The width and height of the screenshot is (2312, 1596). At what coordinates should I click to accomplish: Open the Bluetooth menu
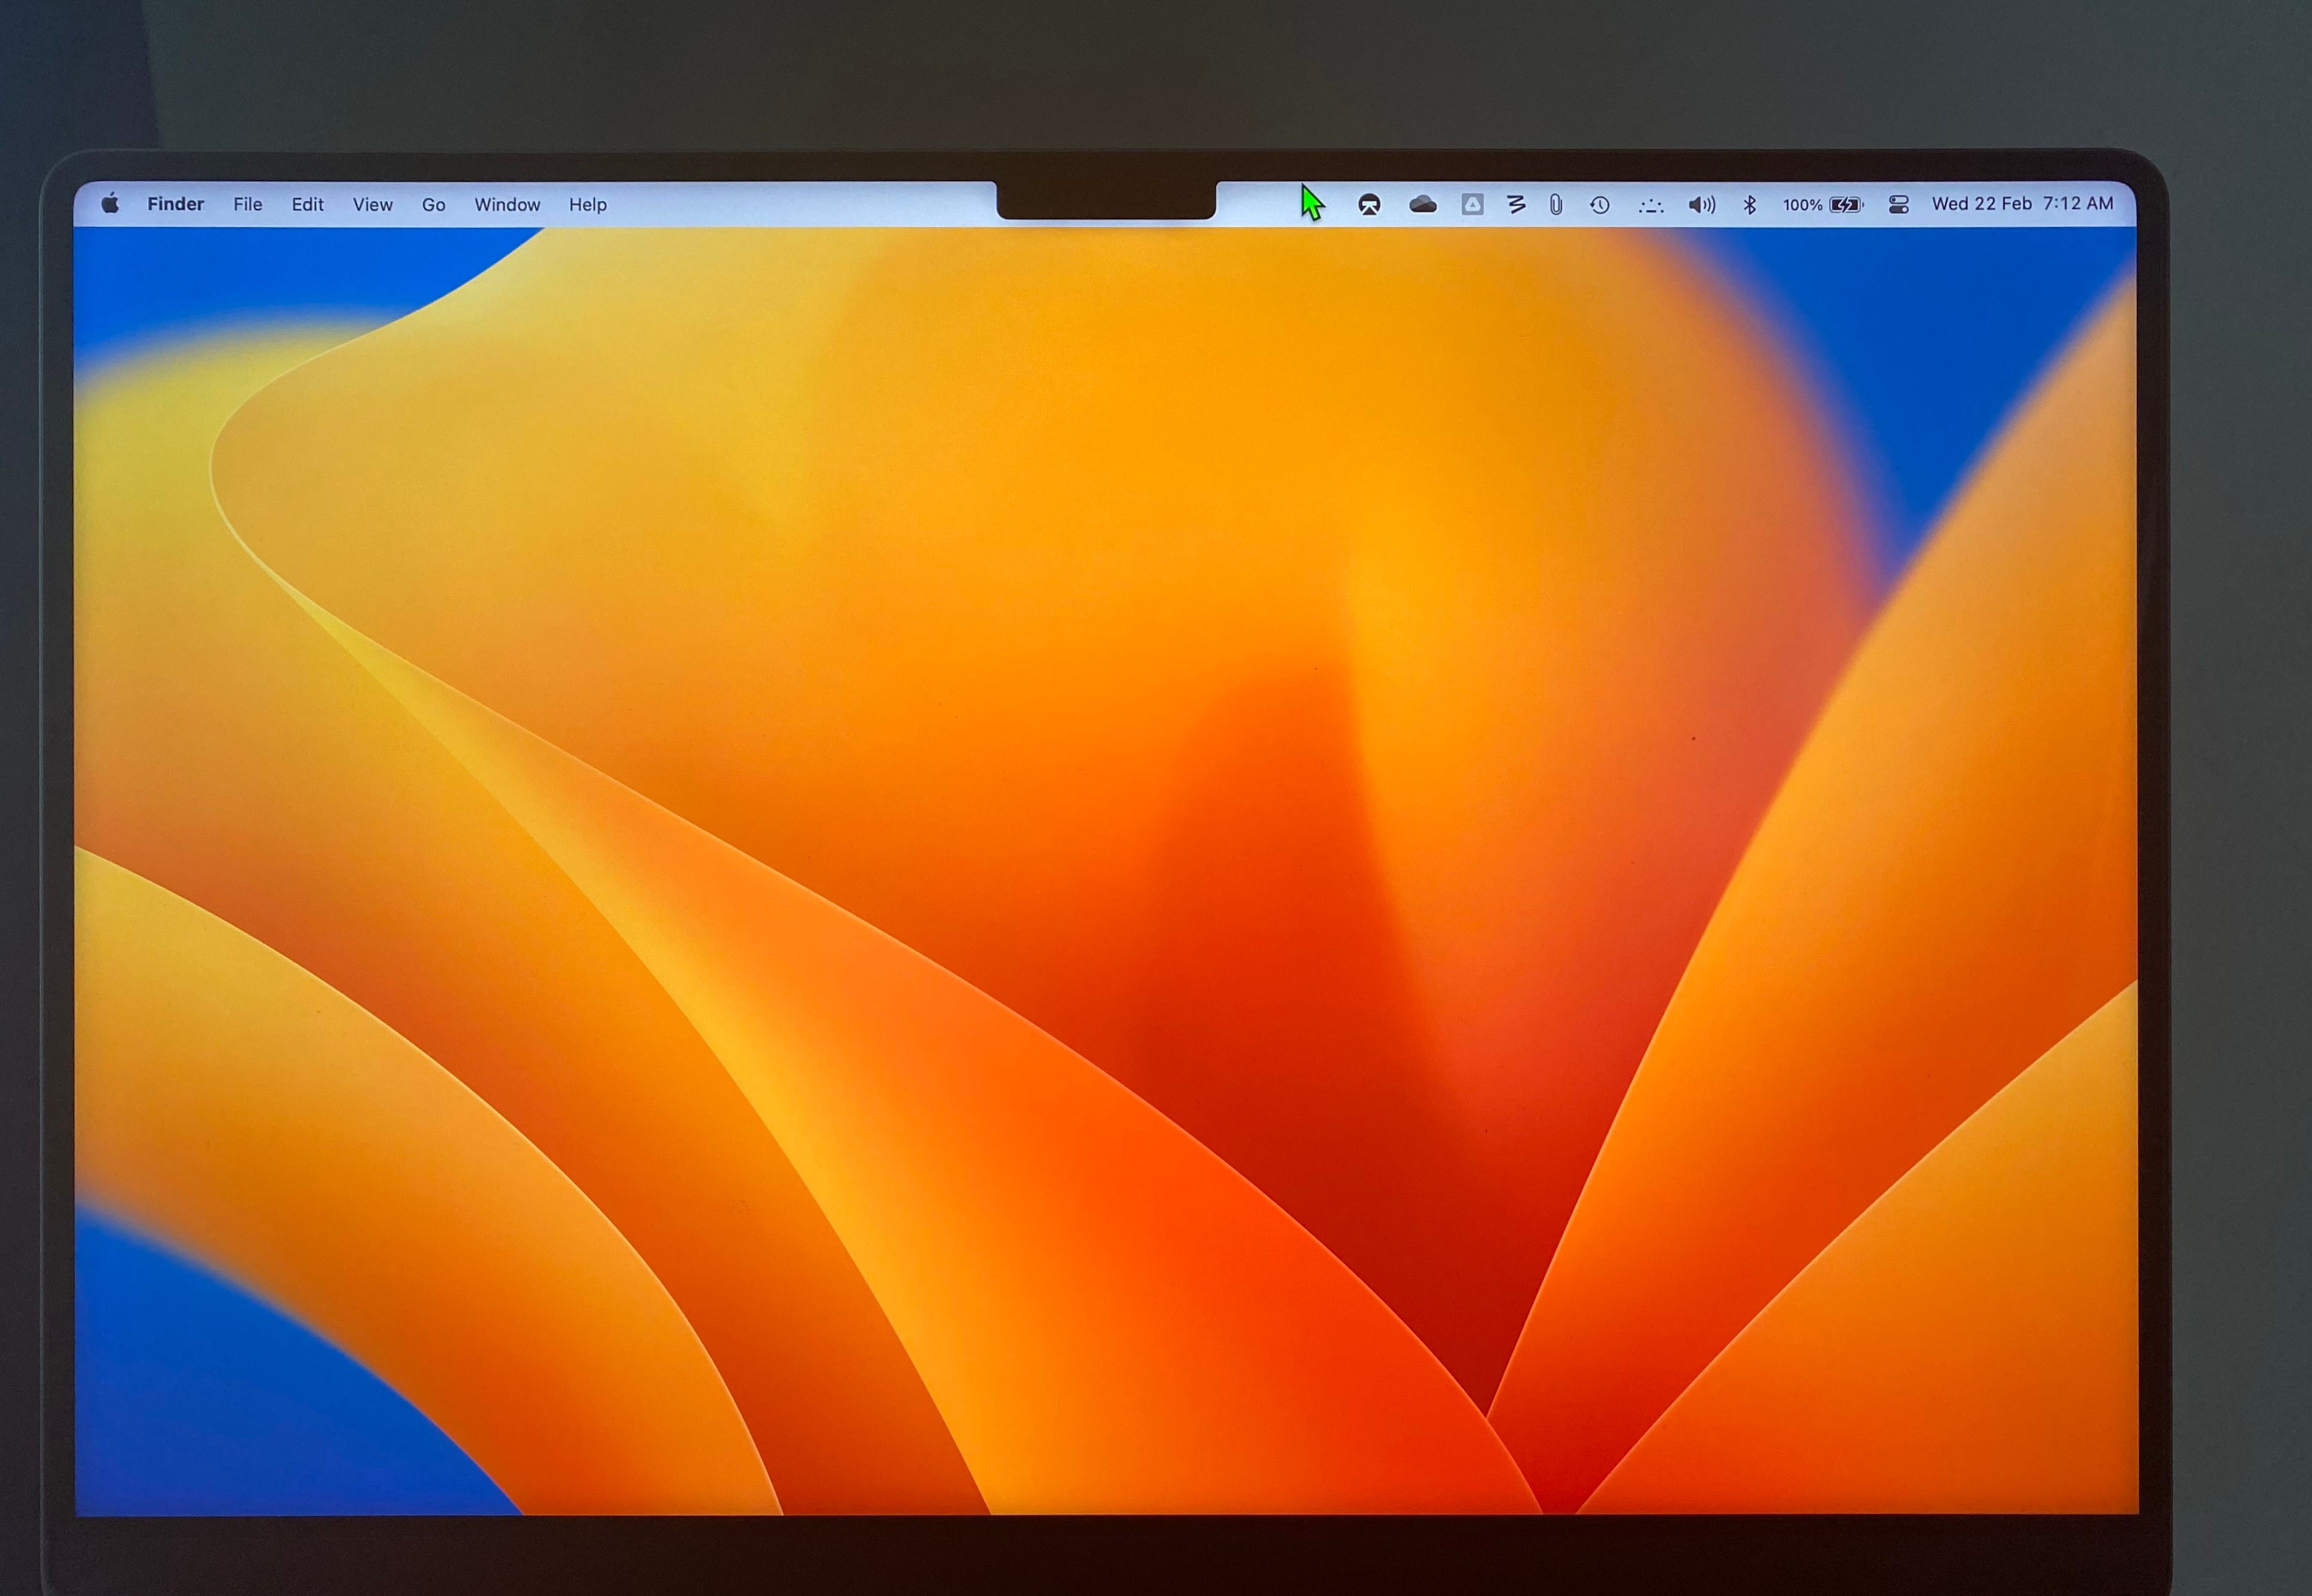point(1750,205)
